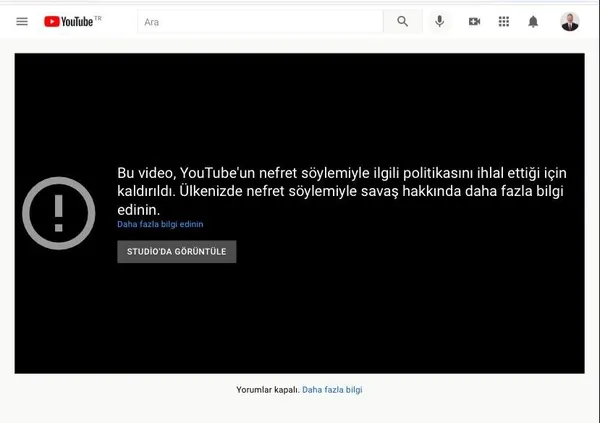Open the hamburger guide menu
Image resolution: width=600 pixels, height=423 pixels.
click(22, 21)
